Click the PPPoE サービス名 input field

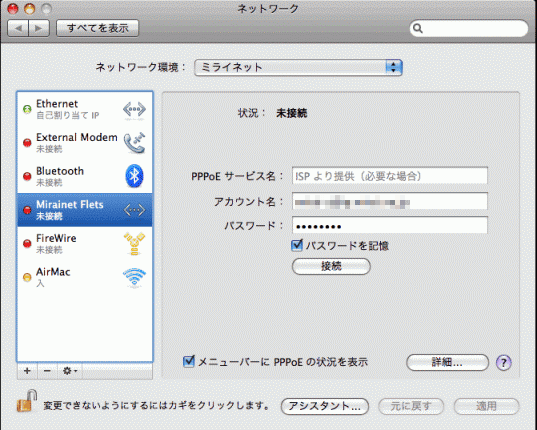pyautogui.click(x=390, y=176)
